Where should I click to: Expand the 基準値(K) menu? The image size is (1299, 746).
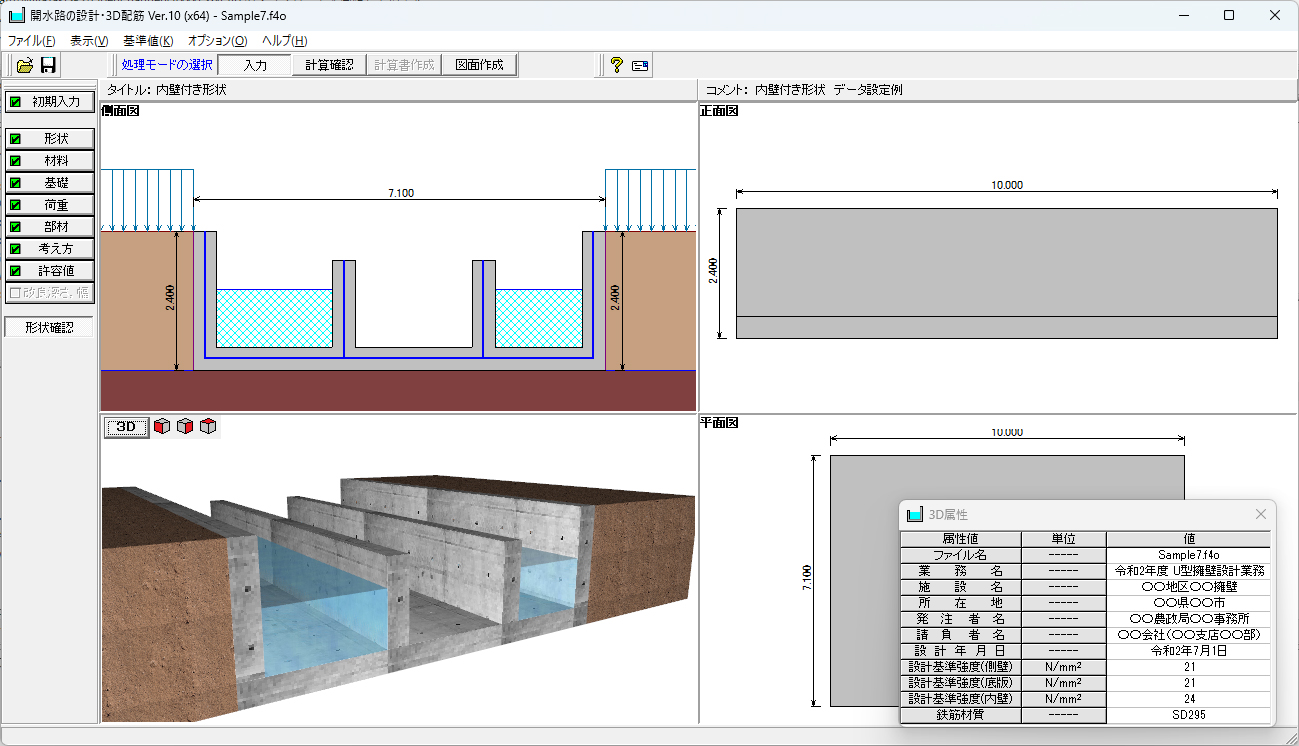coord(148,41)
